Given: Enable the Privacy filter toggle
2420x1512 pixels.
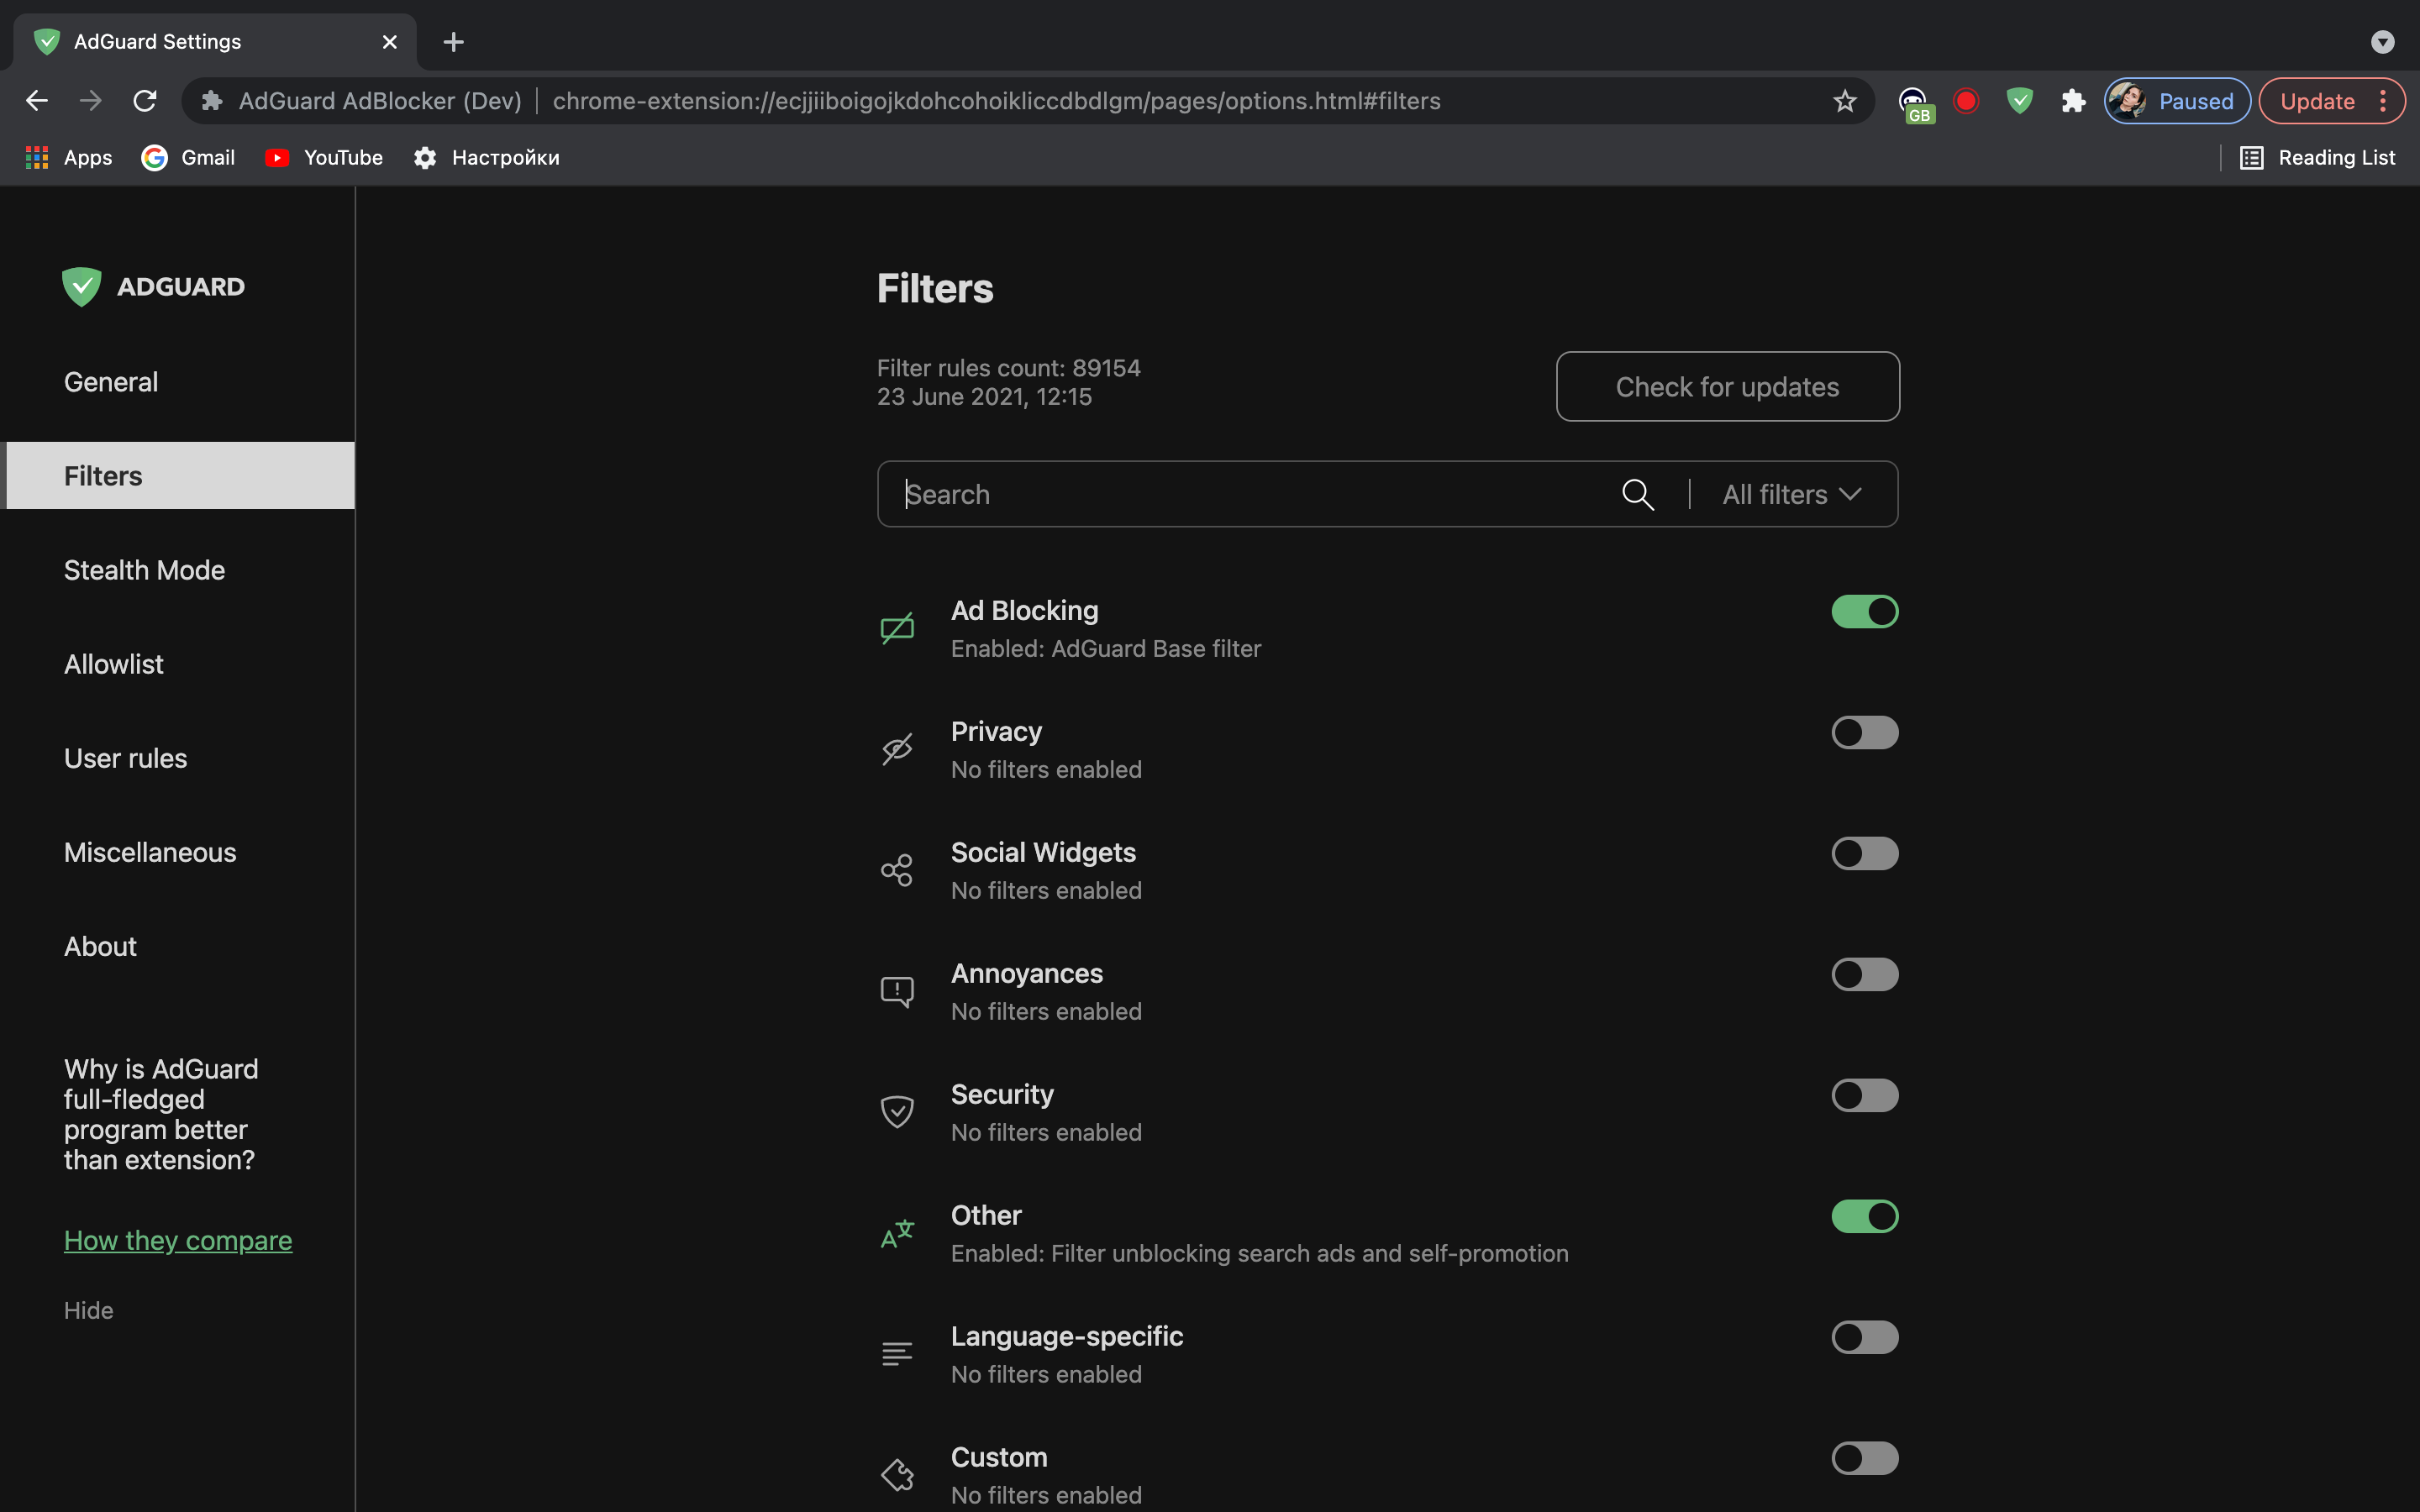Looking at the screenshot, I should click(x=1865, y=732).
